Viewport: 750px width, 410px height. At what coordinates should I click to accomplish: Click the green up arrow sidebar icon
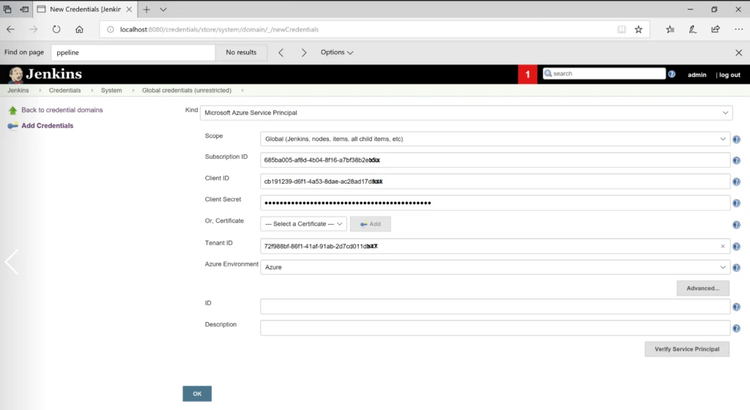13,111
